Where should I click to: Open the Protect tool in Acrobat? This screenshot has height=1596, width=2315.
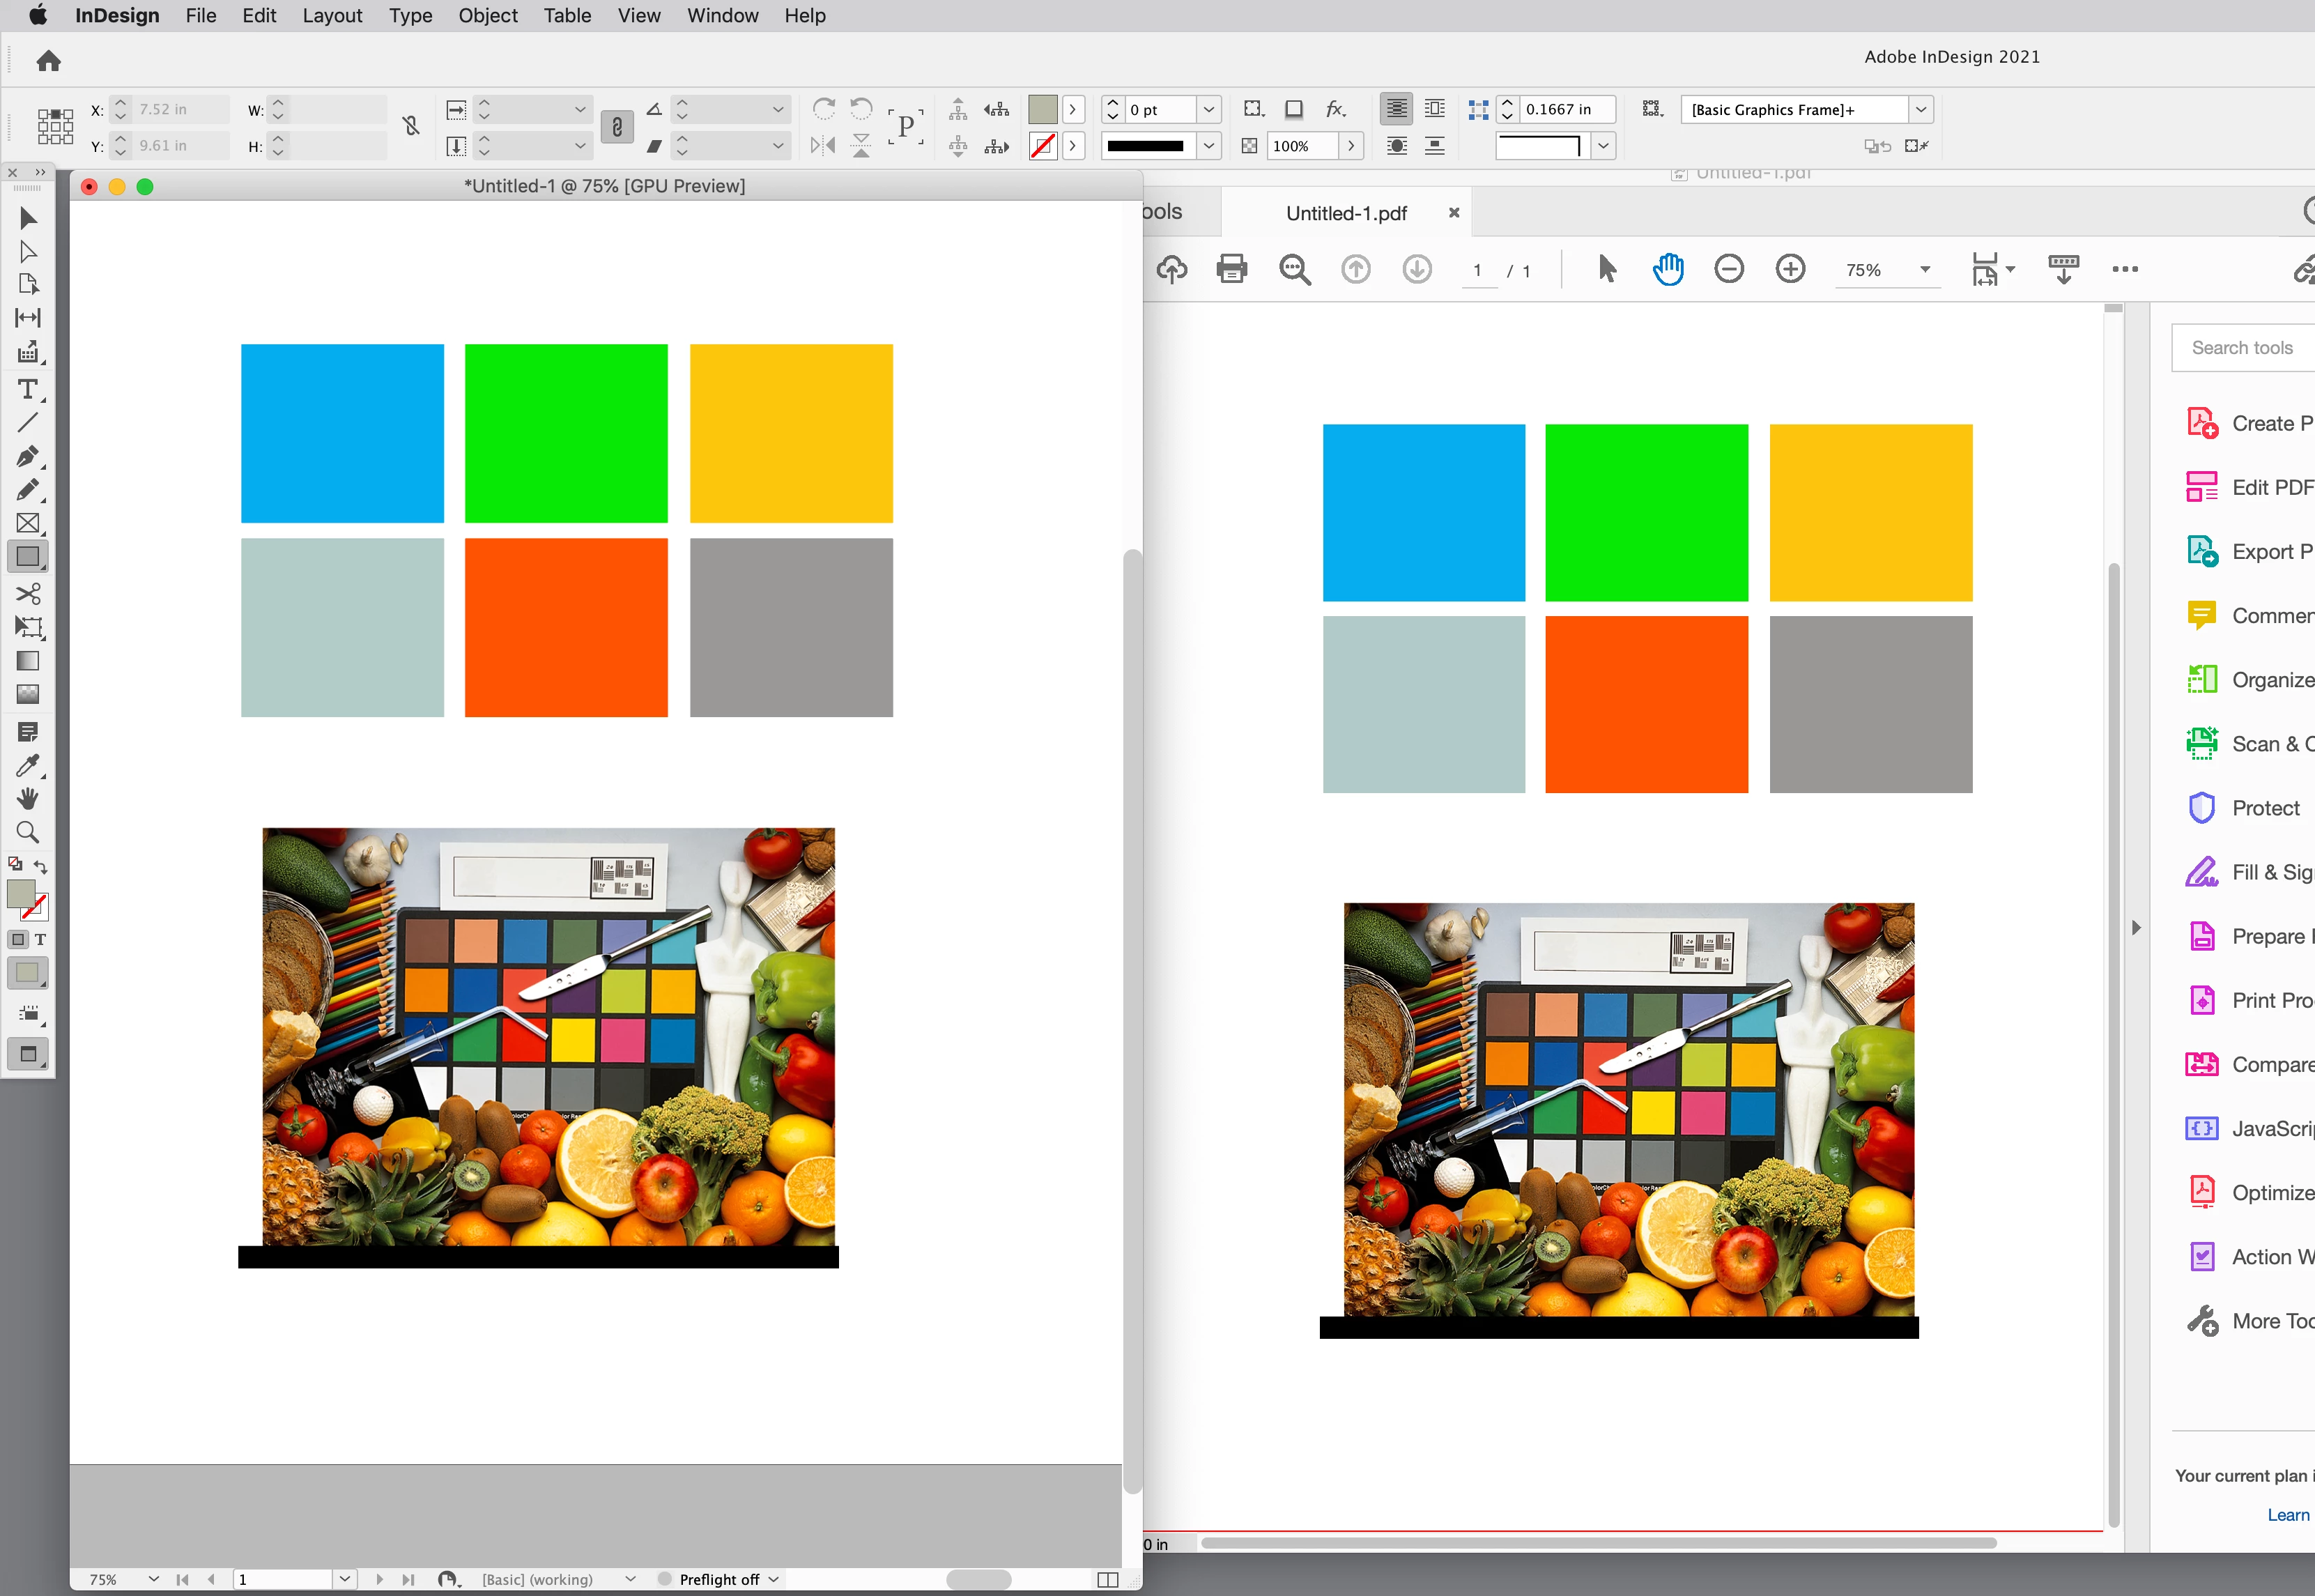coord(2264,808)
